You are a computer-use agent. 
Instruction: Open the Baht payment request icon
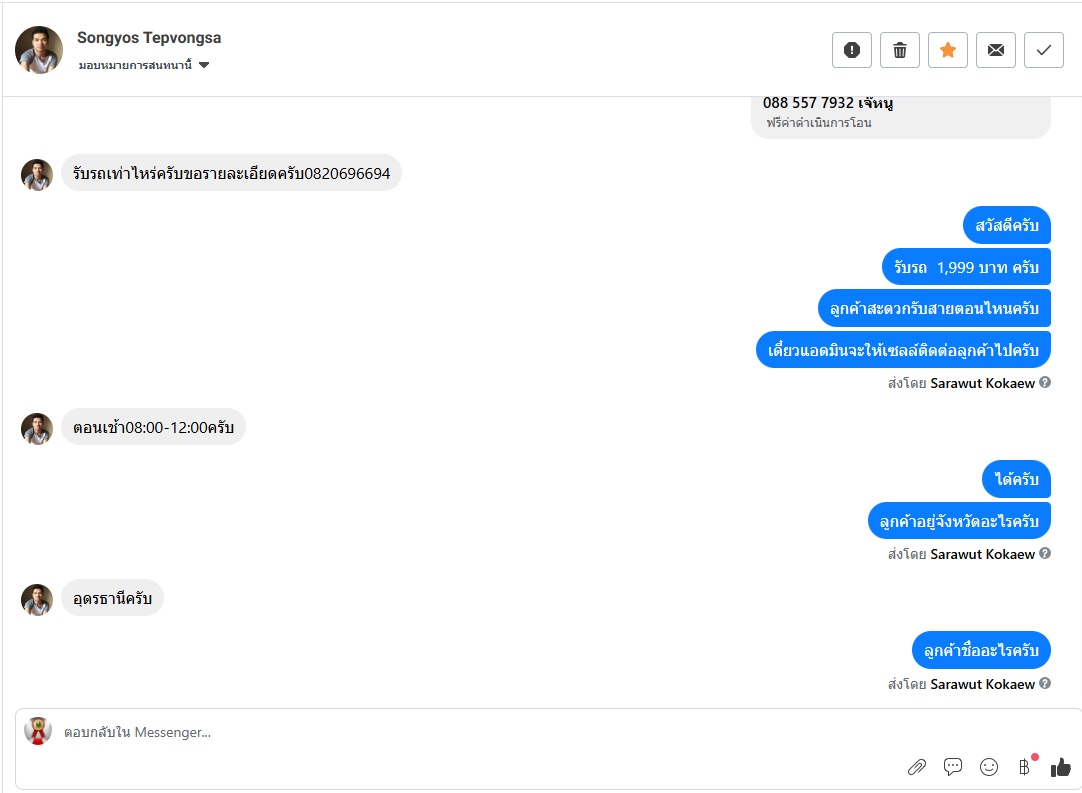point(1025,767)
